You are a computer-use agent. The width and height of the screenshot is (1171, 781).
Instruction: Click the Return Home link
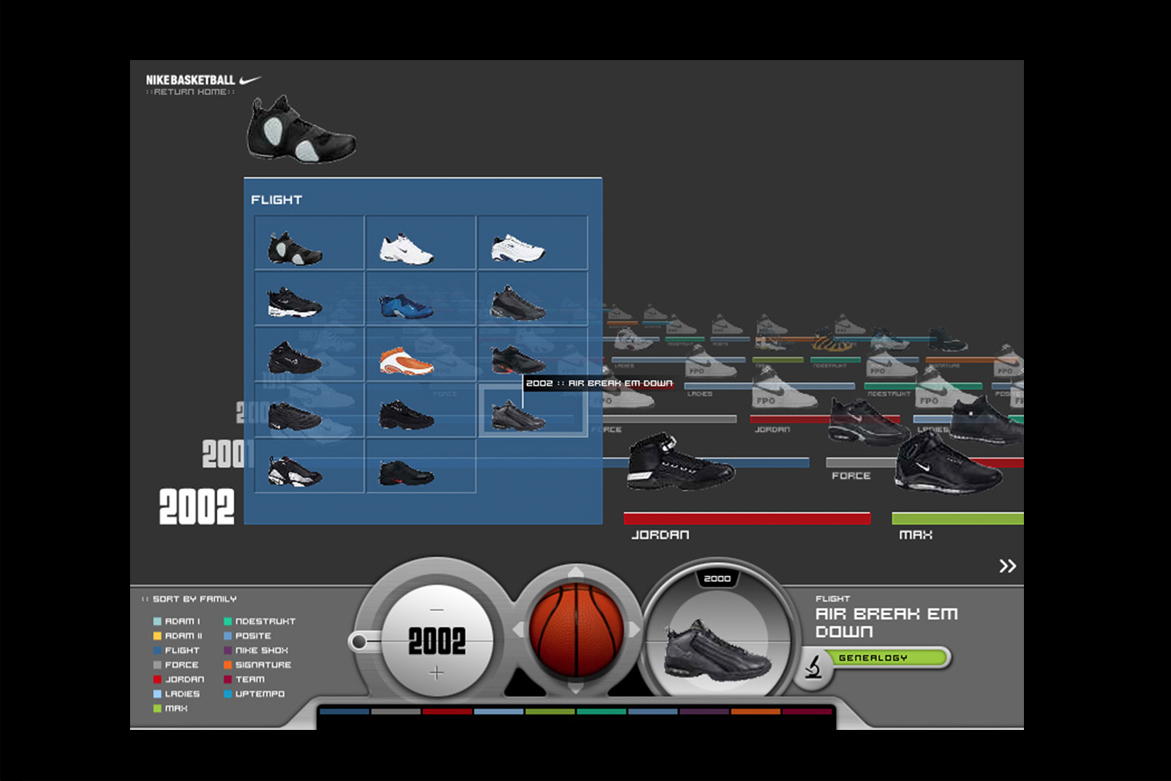click(x=190, y=92)
